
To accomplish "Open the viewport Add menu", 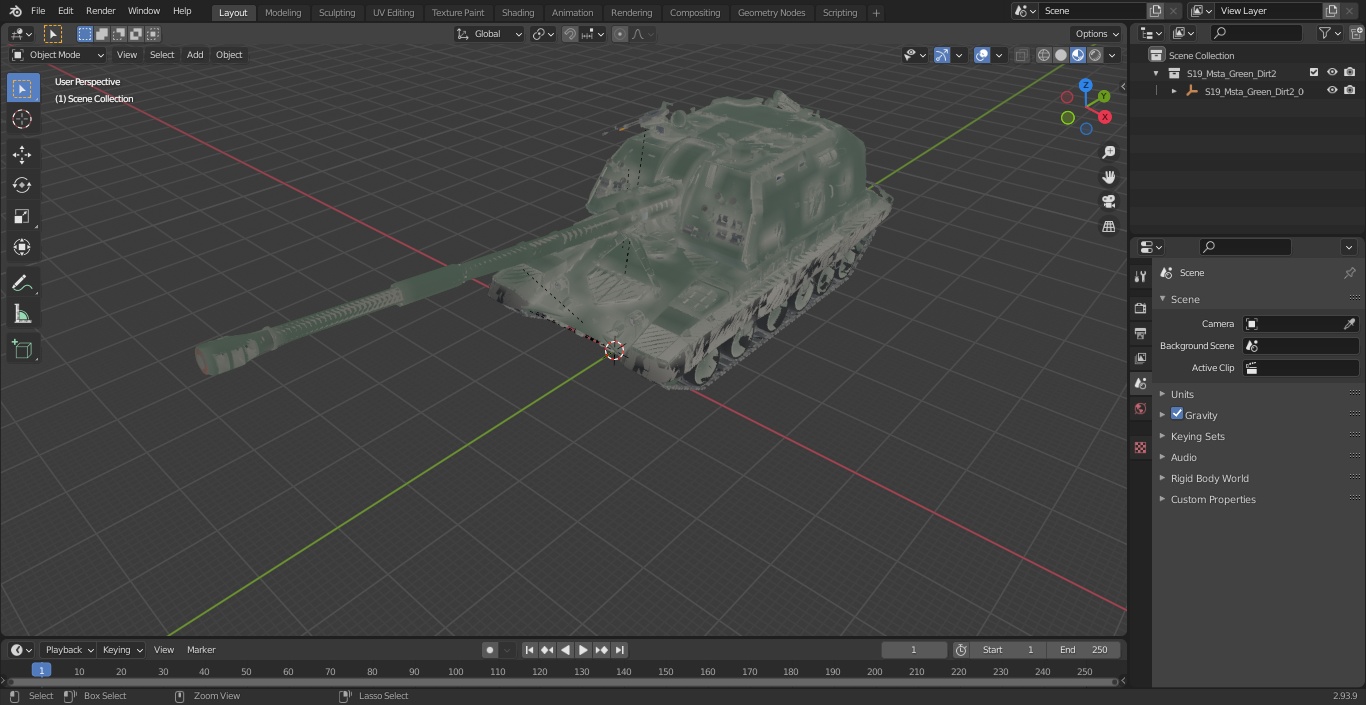I will pyautogui.click(x=195, y=55).
